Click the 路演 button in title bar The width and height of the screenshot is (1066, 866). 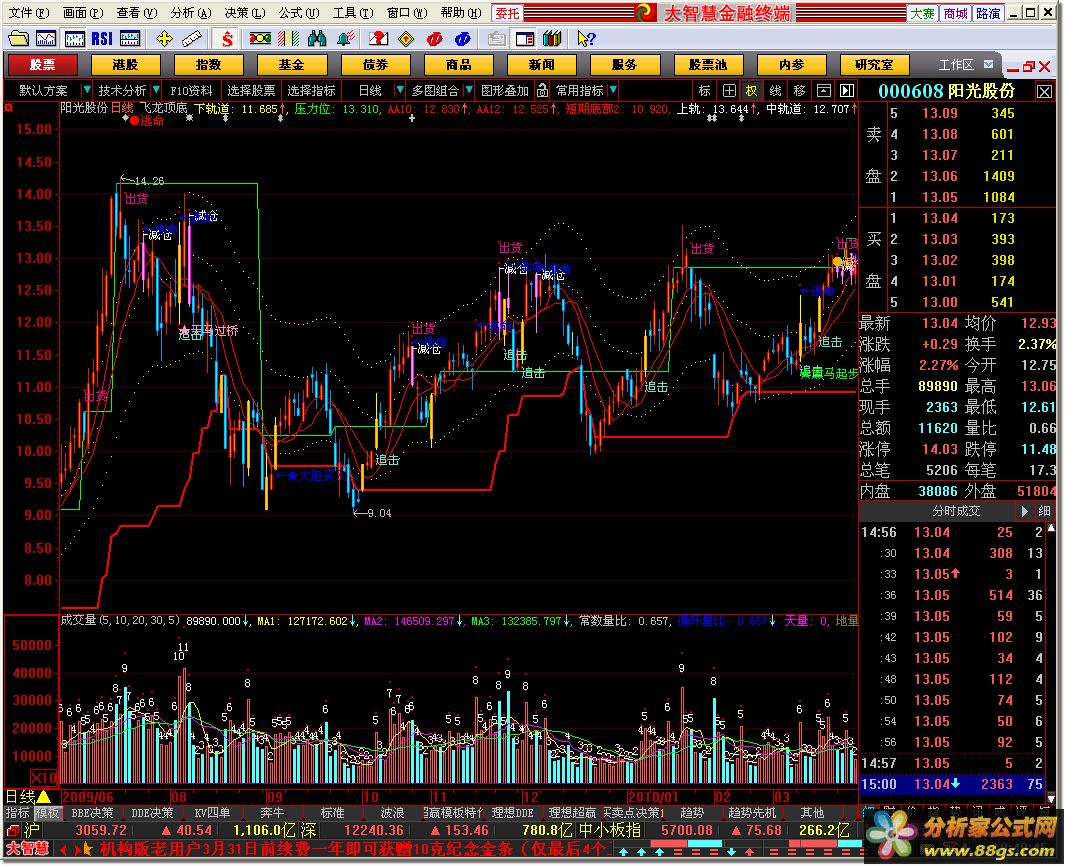pos(988,13)
